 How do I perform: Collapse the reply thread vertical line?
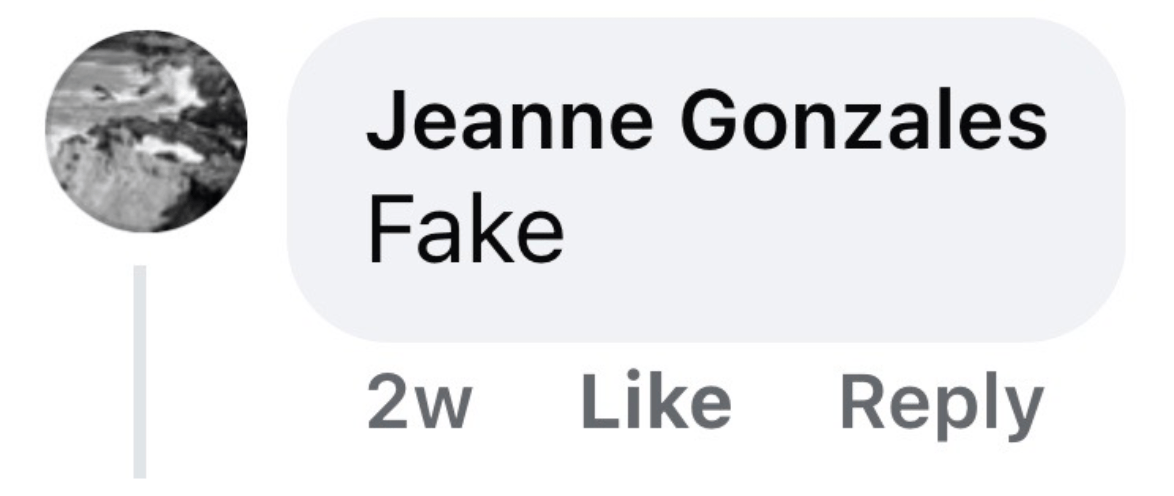point(140,372)
